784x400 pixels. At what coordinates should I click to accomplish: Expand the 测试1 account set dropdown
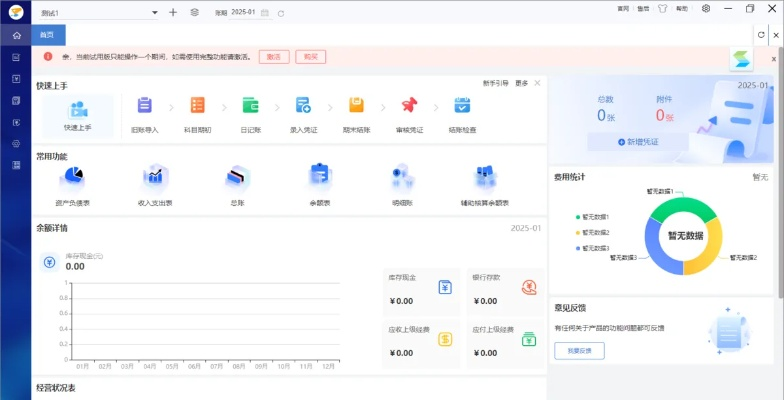pos(154,13)
